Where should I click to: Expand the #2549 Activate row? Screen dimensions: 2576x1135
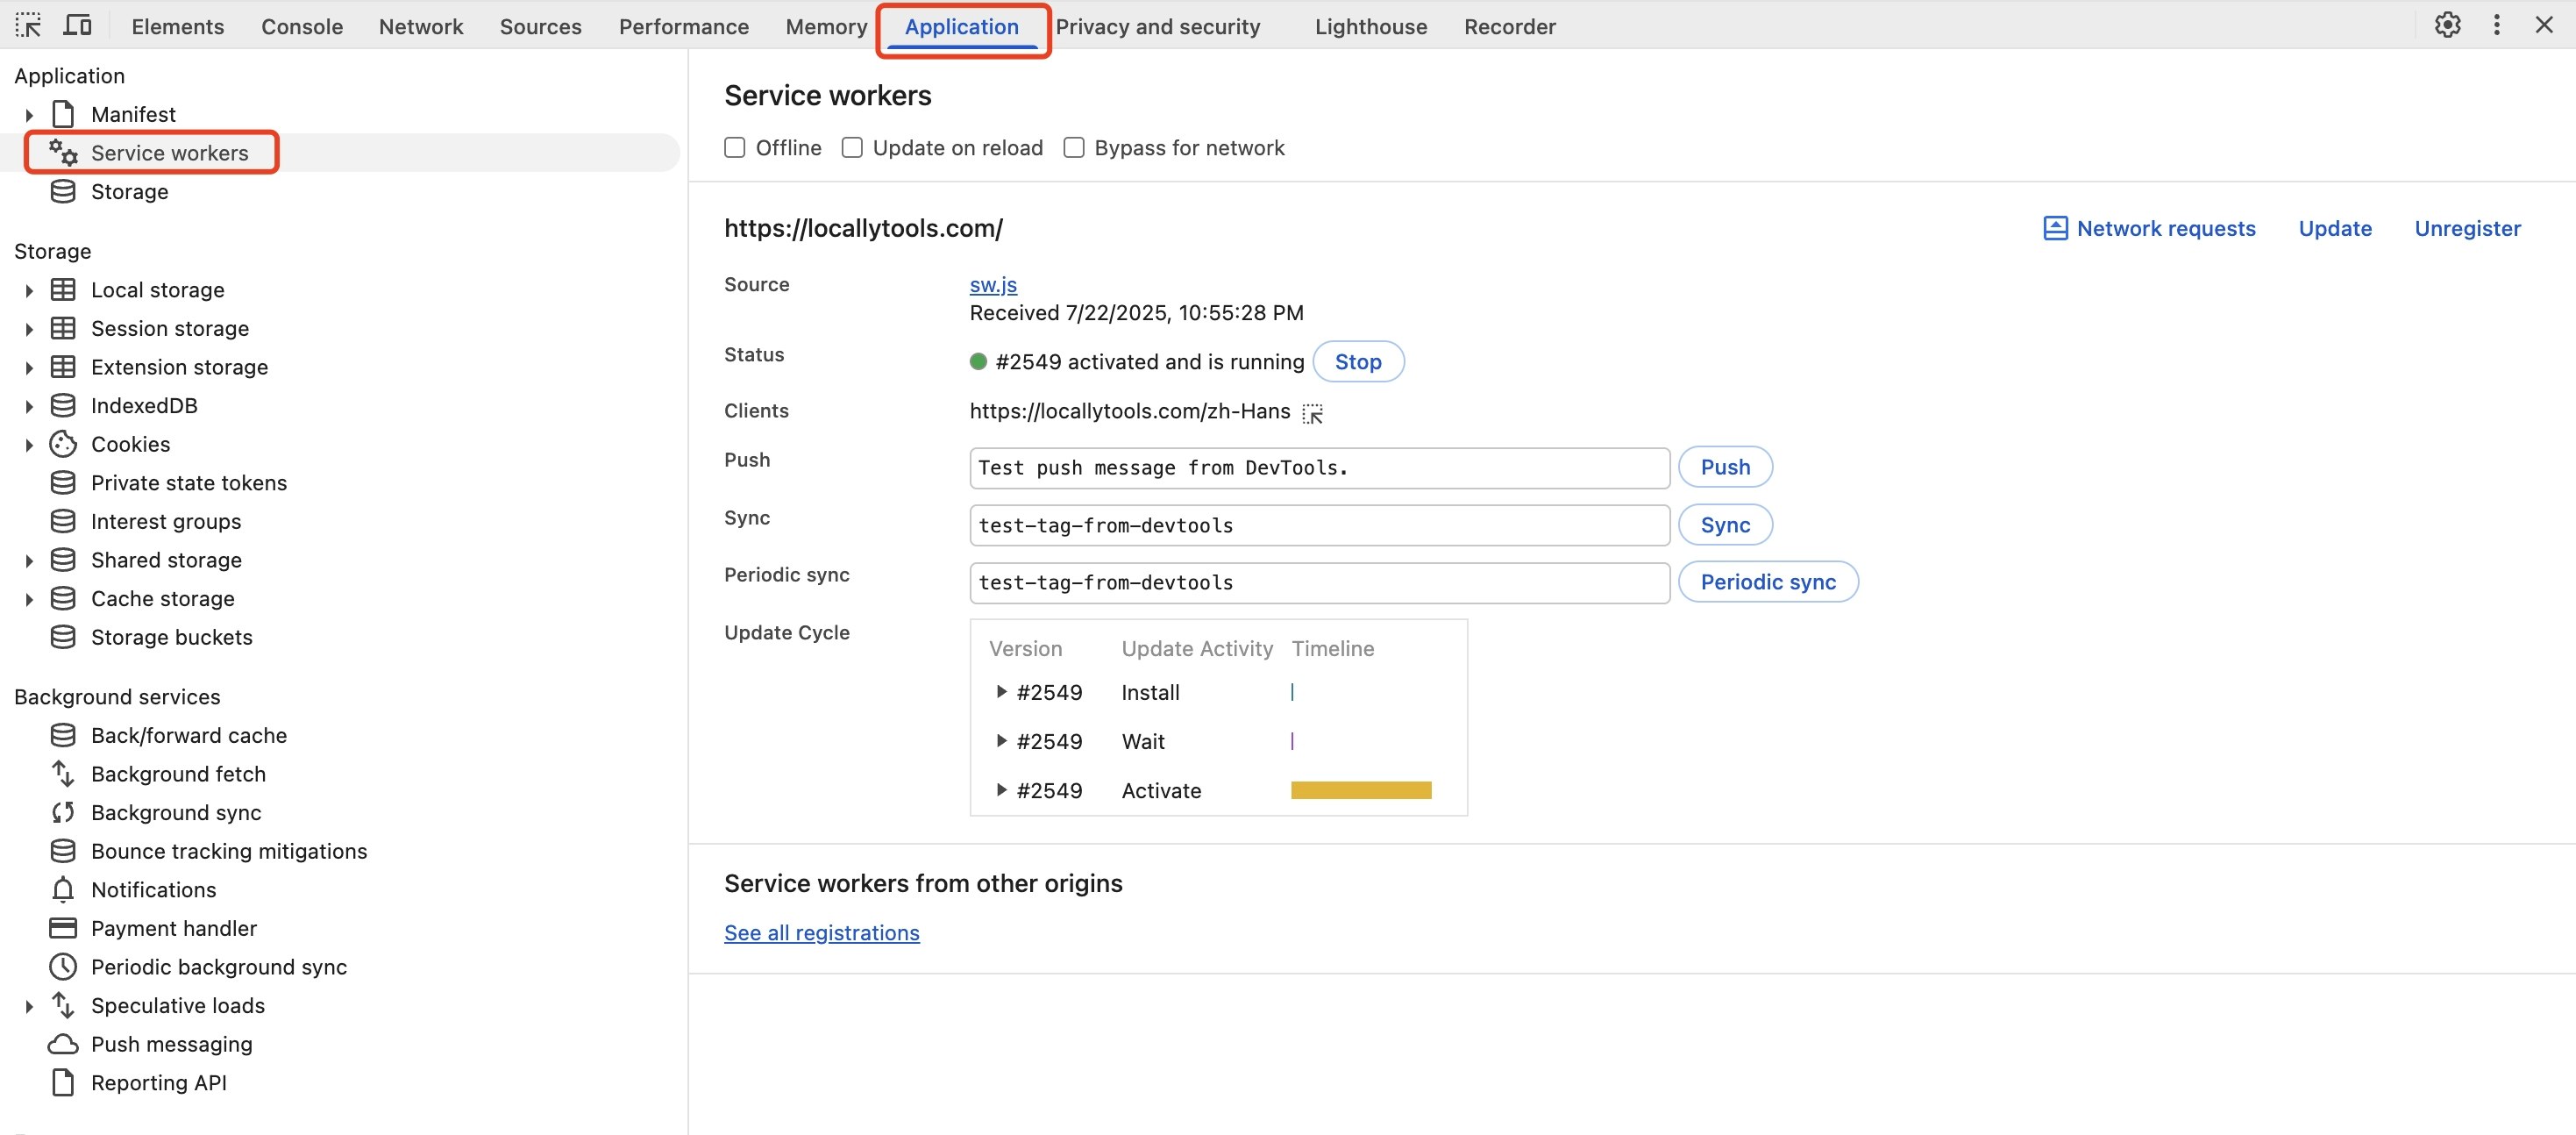(1001, 790)
